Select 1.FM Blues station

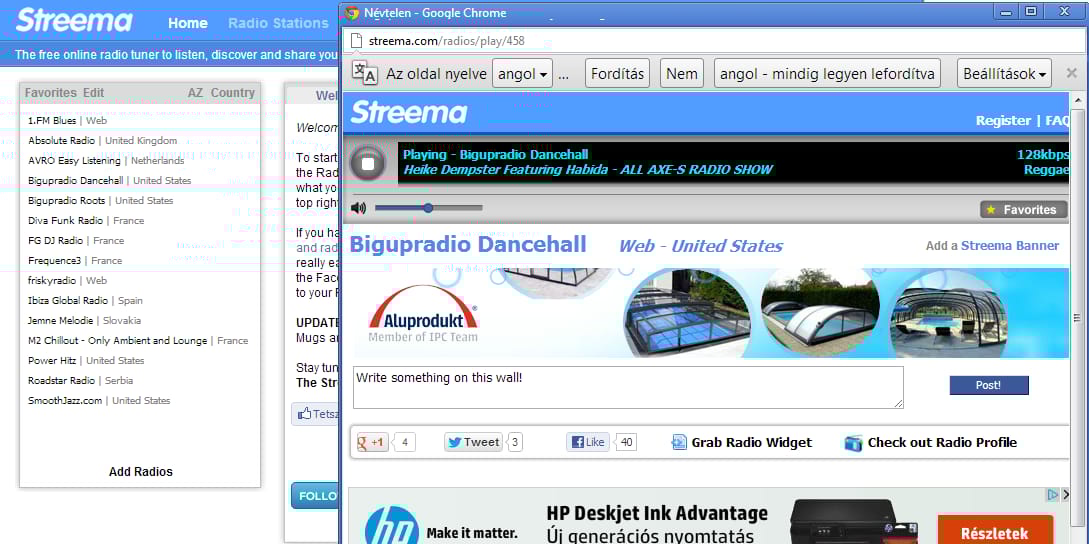[52, 120]
